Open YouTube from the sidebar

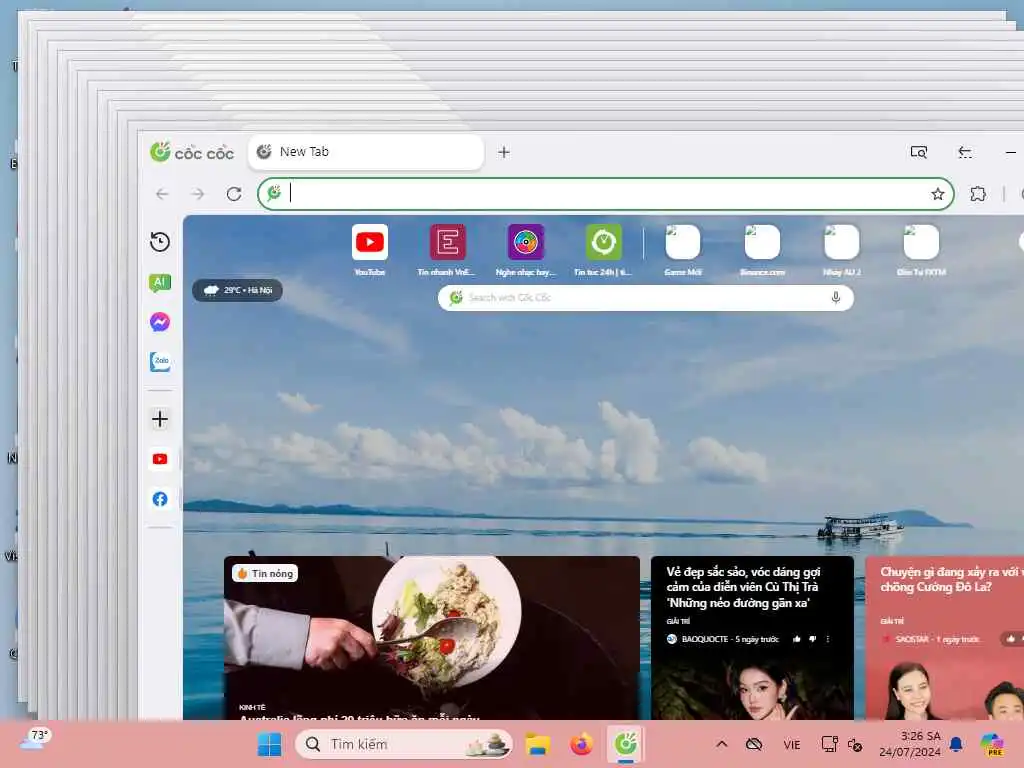(x=160, y=459)
